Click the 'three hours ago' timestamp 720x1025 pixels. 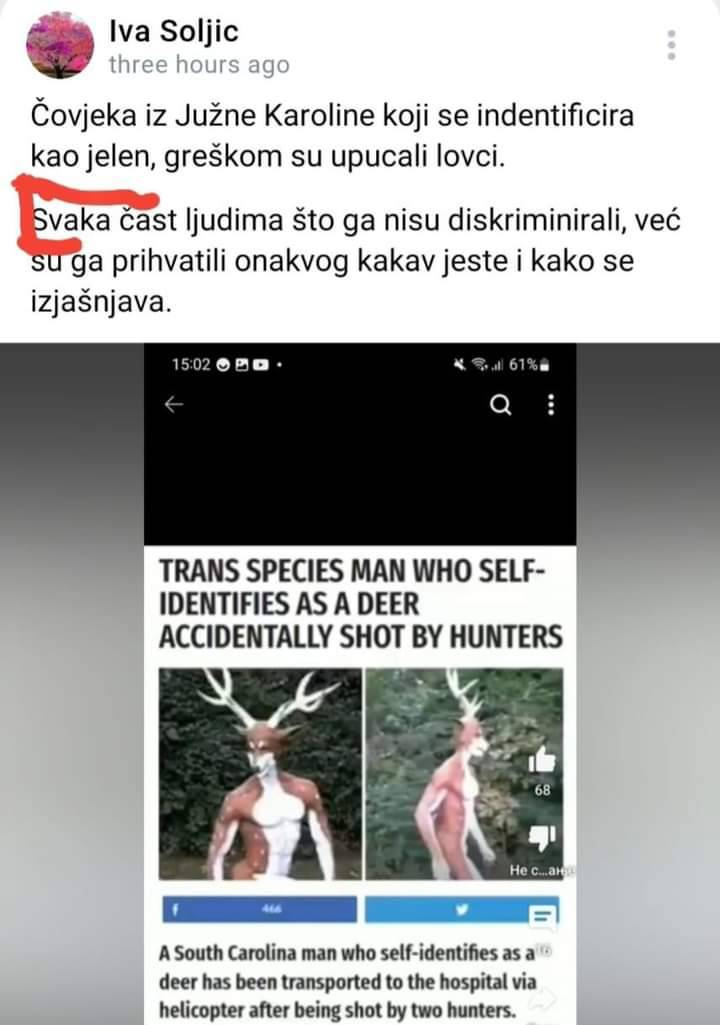click(199, 65)
